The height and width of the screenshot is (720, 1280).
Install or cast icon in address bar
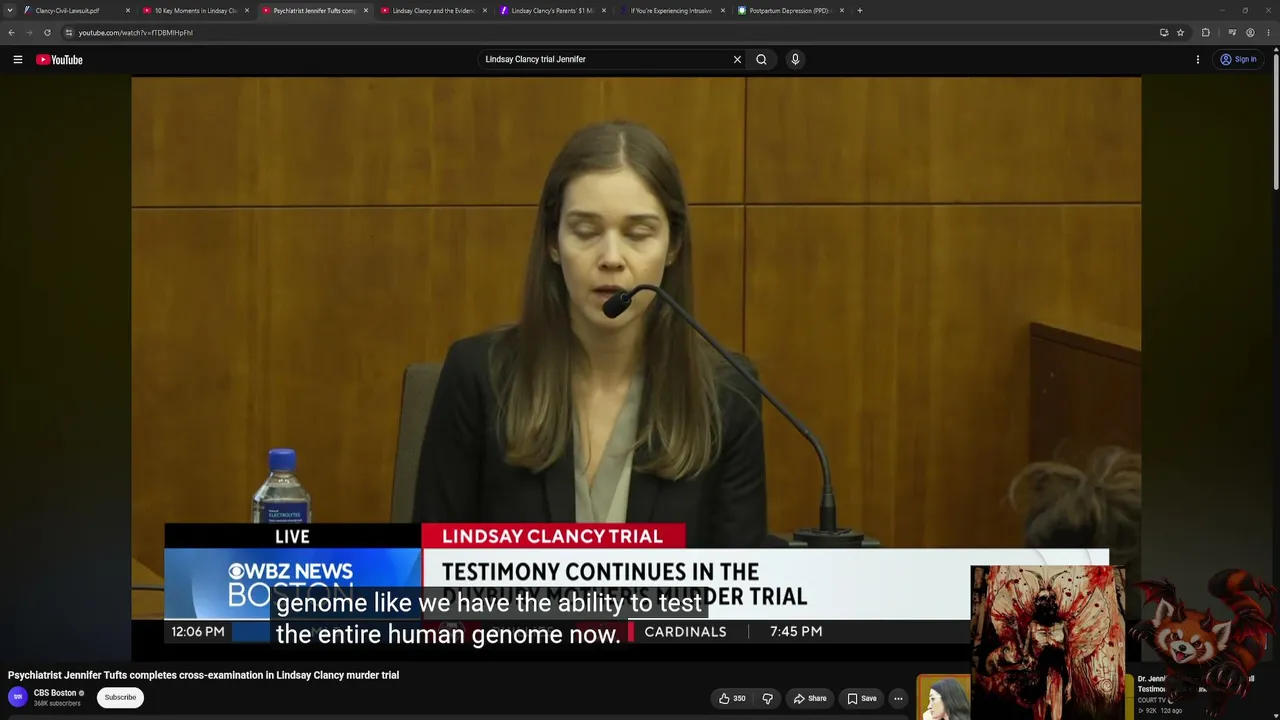pos(1164,33)
